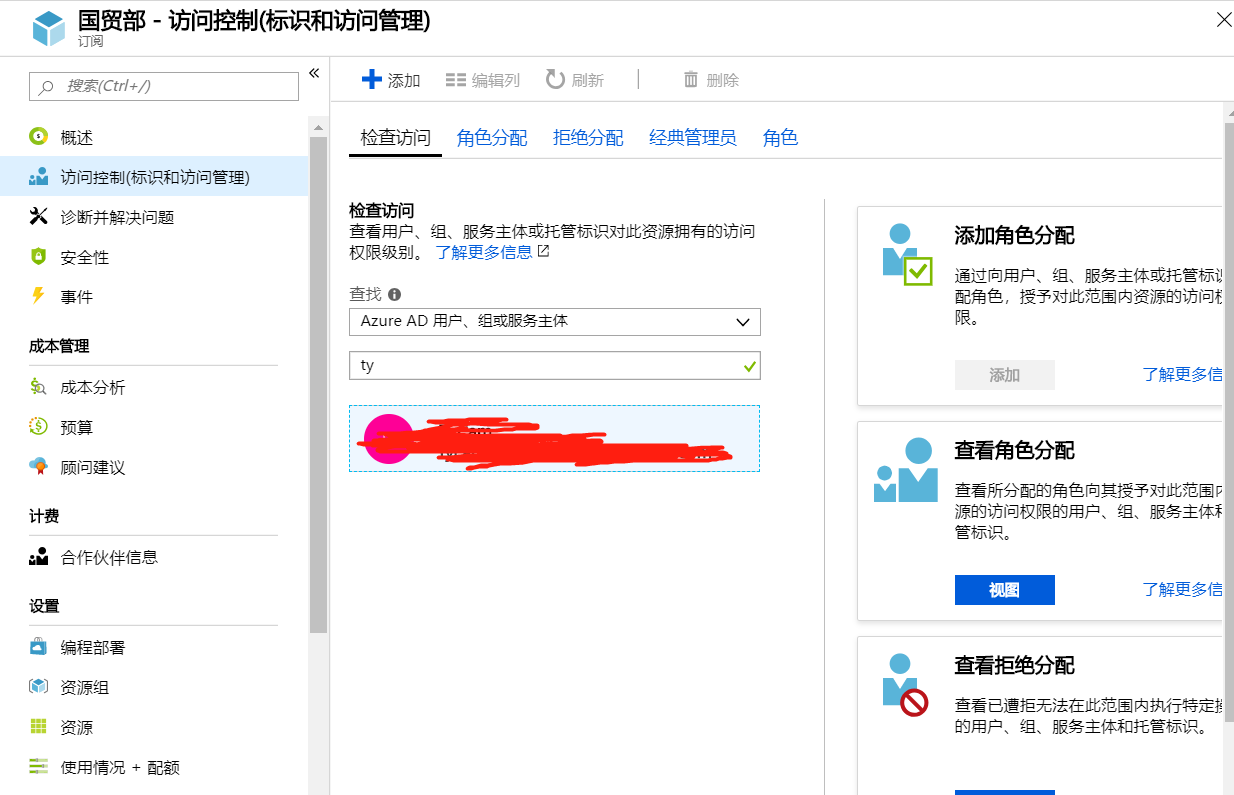The width and height of the screenshot is (1234, 795).
Task: Click the 成本分析 icon
Action: point(39,387)
